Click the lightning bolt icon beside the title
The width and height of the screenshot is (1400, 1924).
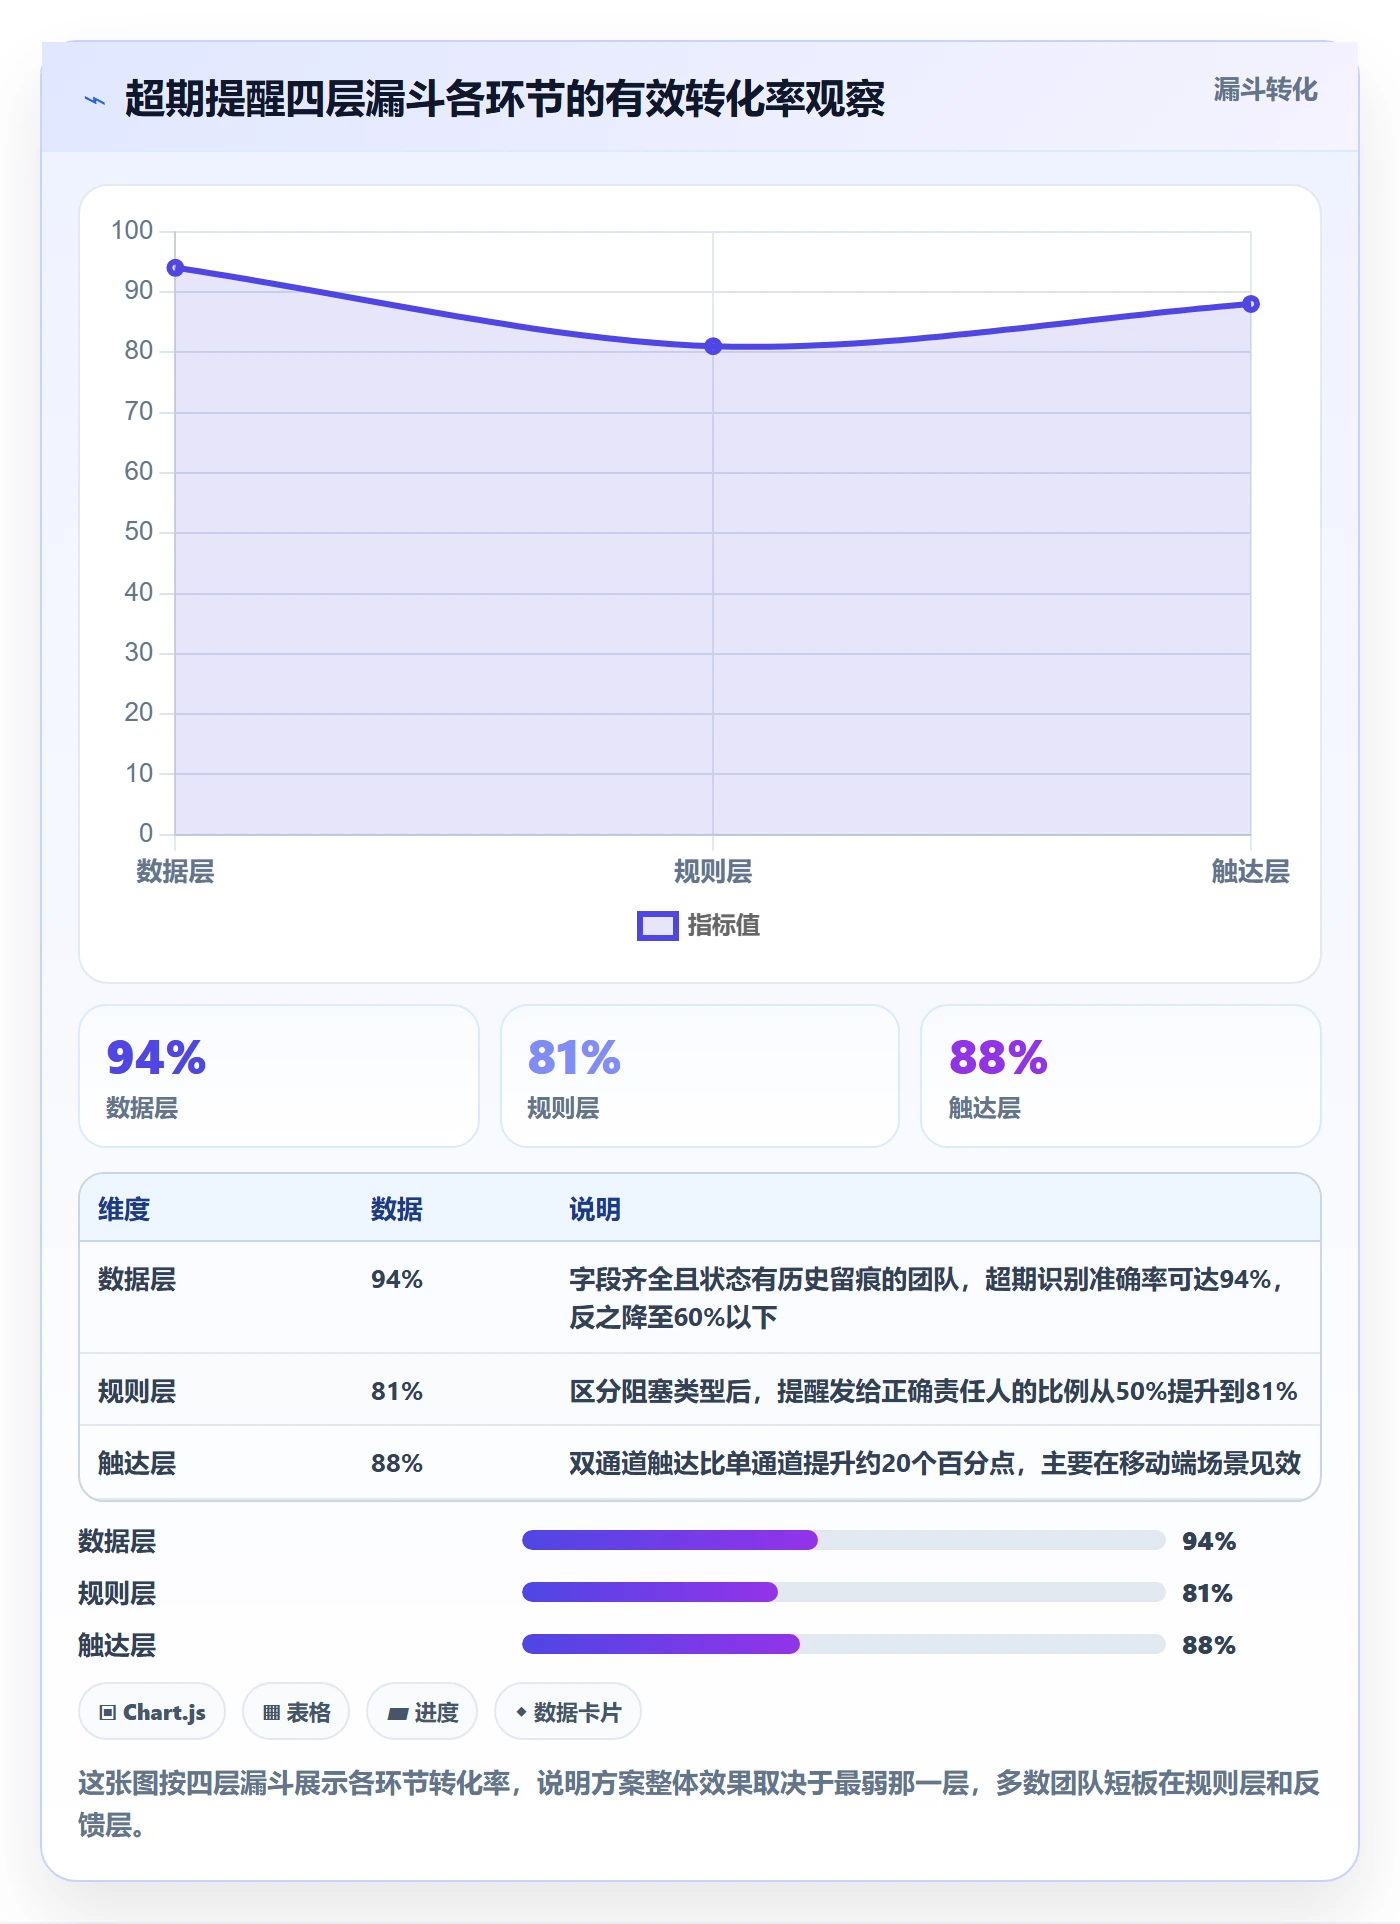pyautogui.click(x=95, y=100)
